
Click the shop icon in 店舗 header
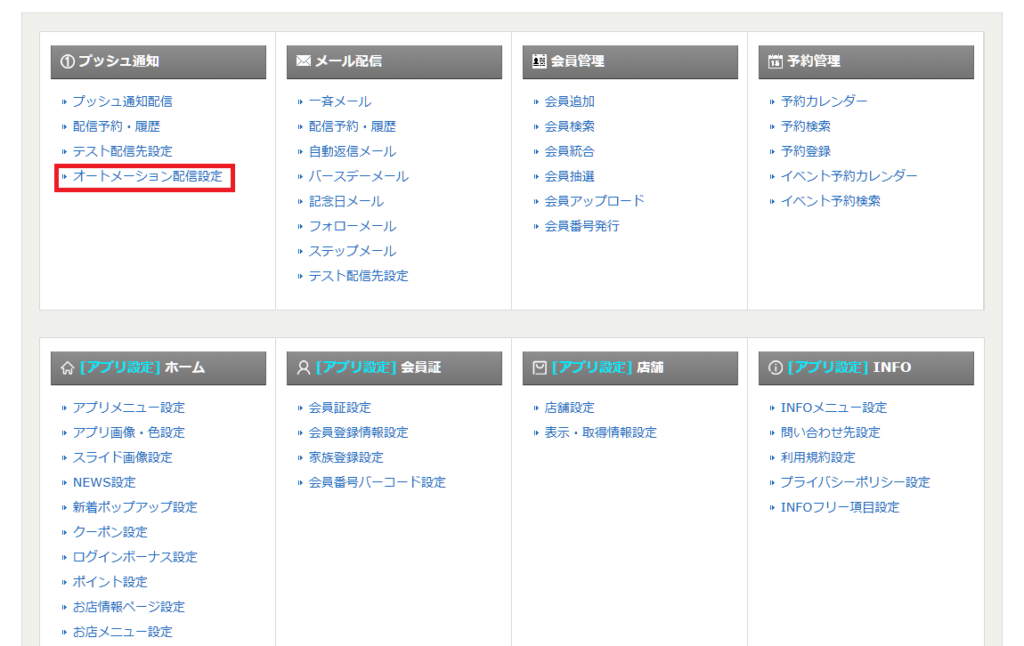(540, 368)
